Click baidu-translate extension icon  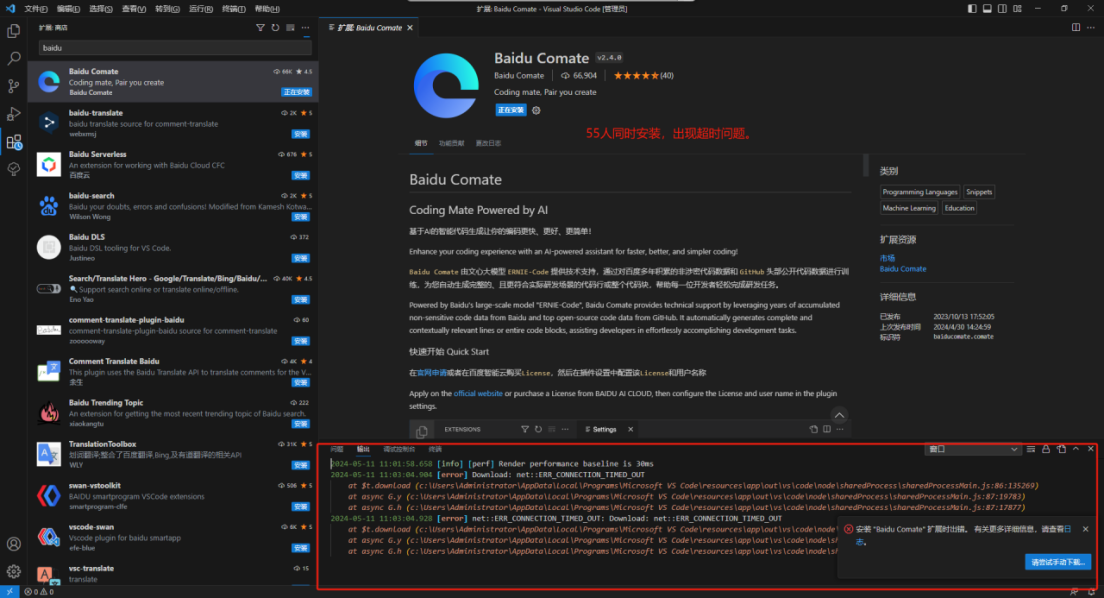tap(49, 123)
